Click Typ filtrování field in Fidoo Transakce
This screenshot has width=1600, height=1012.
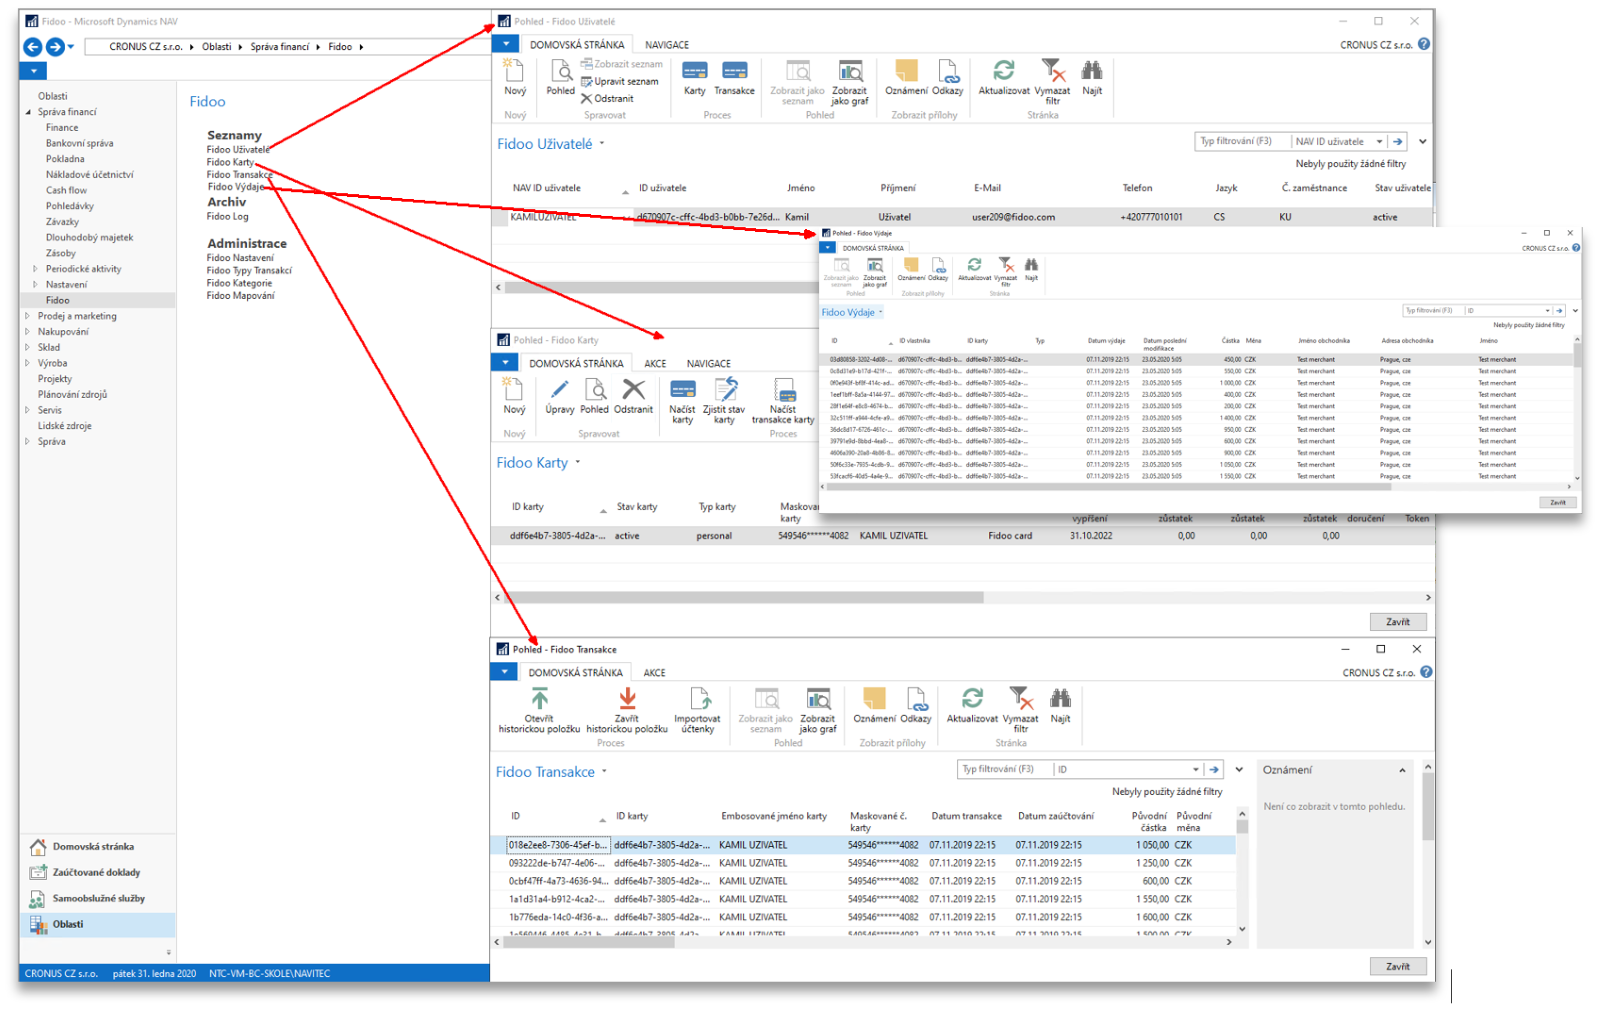(x=1005, y=770)
